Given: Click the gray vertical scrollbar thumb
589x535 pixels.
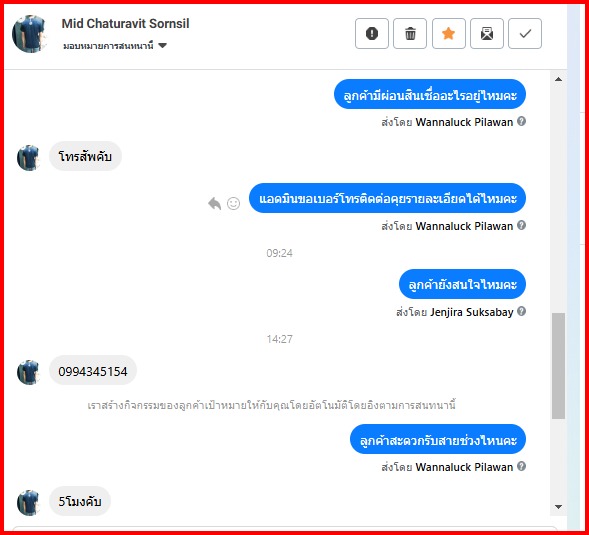Looking at the screenshot, I should tap(558, 366).
